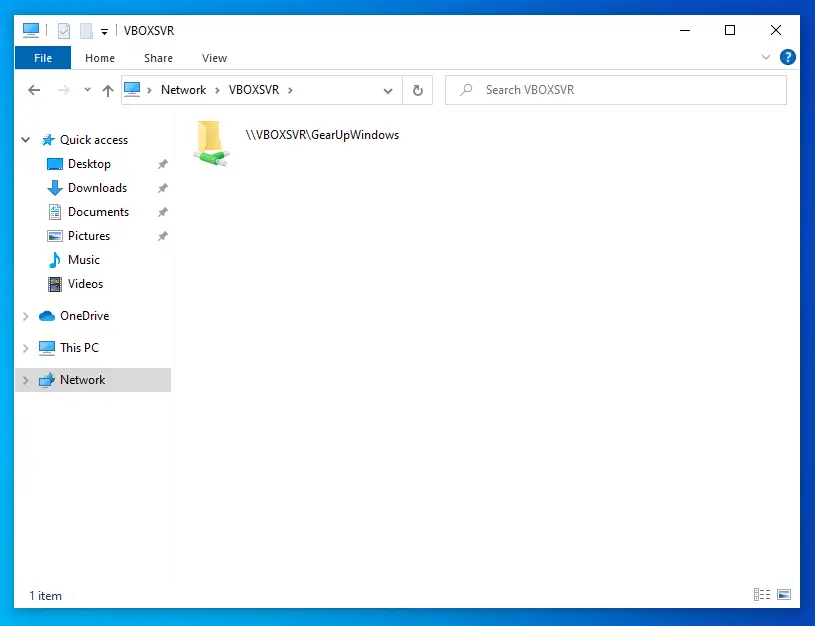815x626 pixels.
Task: Collapse the Quick access tree node
Action: [25, 140]
